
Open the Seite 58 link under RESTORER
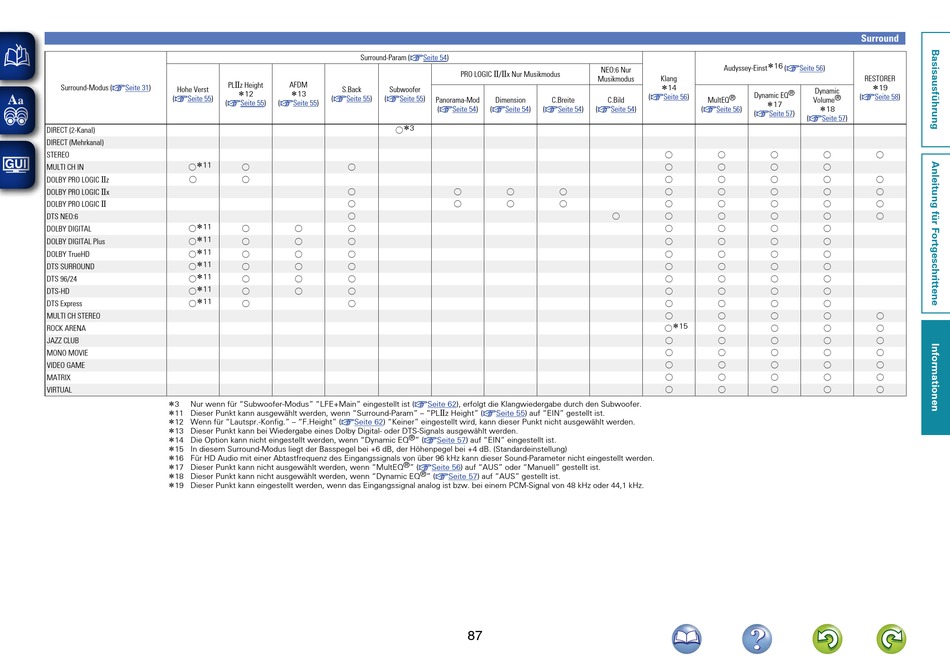(x=886, y=97)
